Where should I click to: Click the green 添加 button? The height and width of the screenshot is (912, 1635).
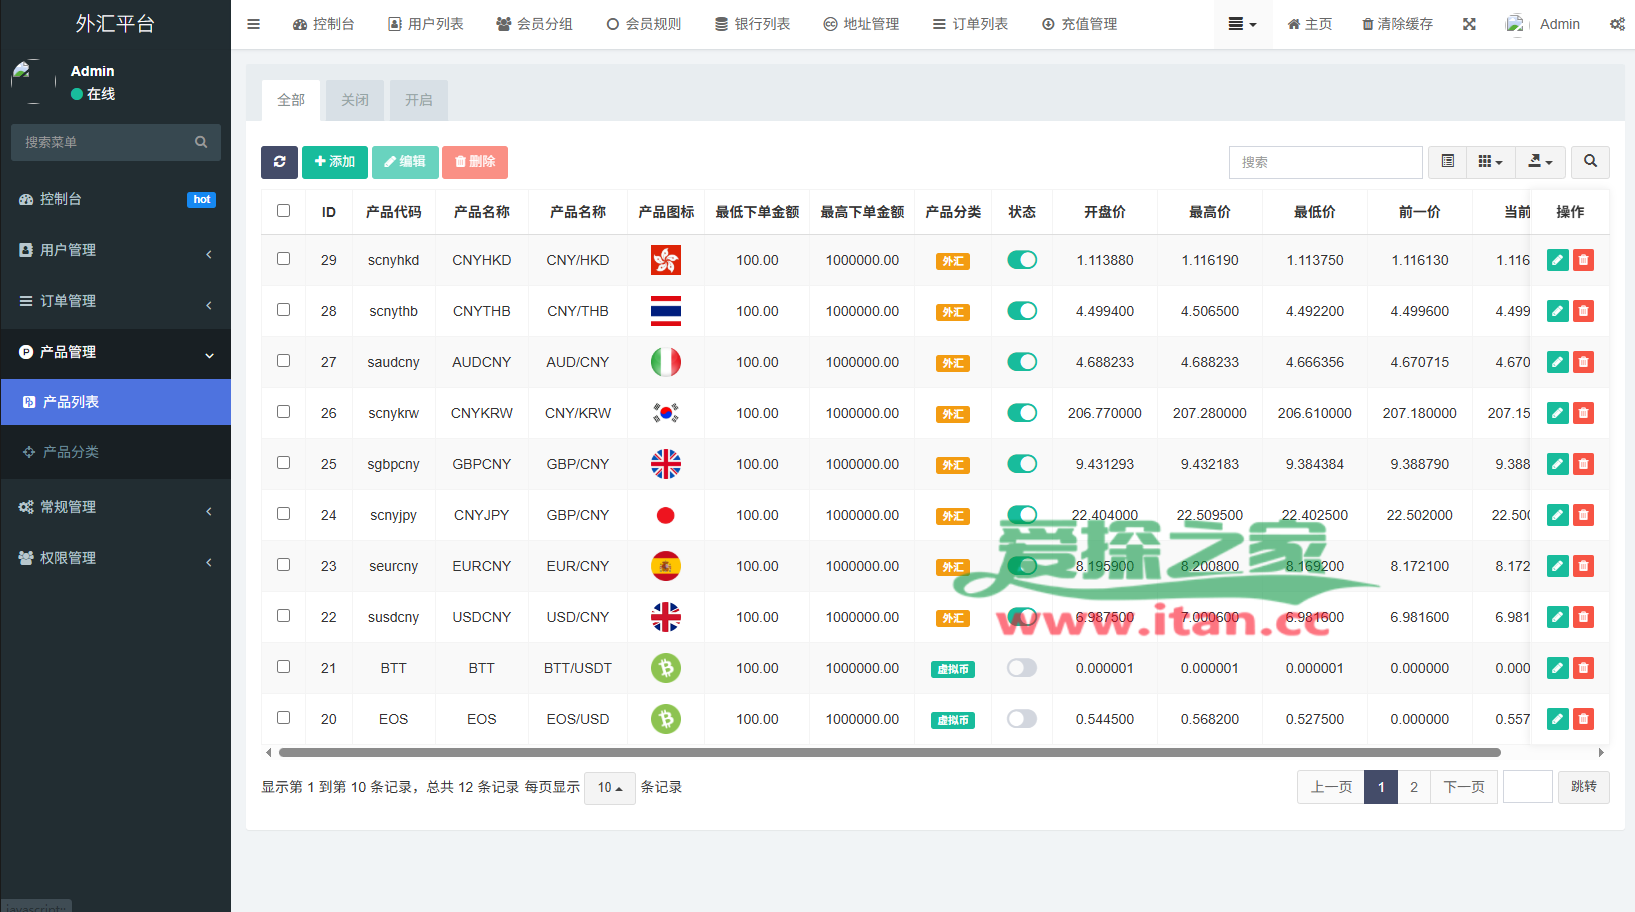[334, 162]
